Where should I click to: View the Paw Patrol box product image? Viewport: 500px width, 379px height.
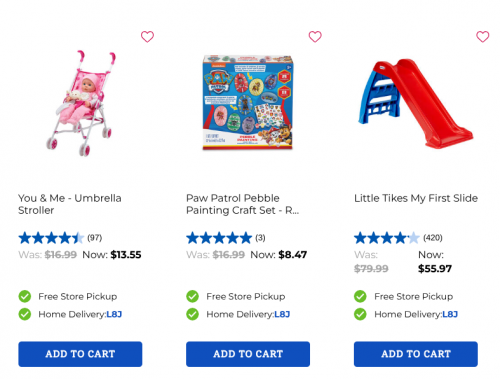tap(248, 102)
